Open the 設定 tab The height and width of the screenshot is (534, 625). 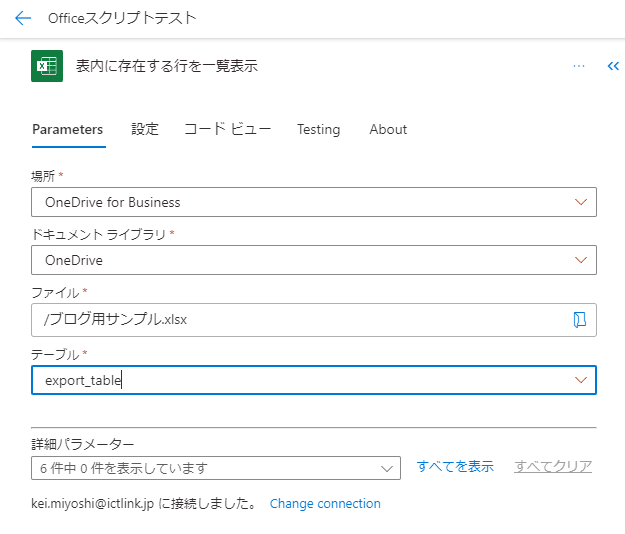tap(145, 130)
